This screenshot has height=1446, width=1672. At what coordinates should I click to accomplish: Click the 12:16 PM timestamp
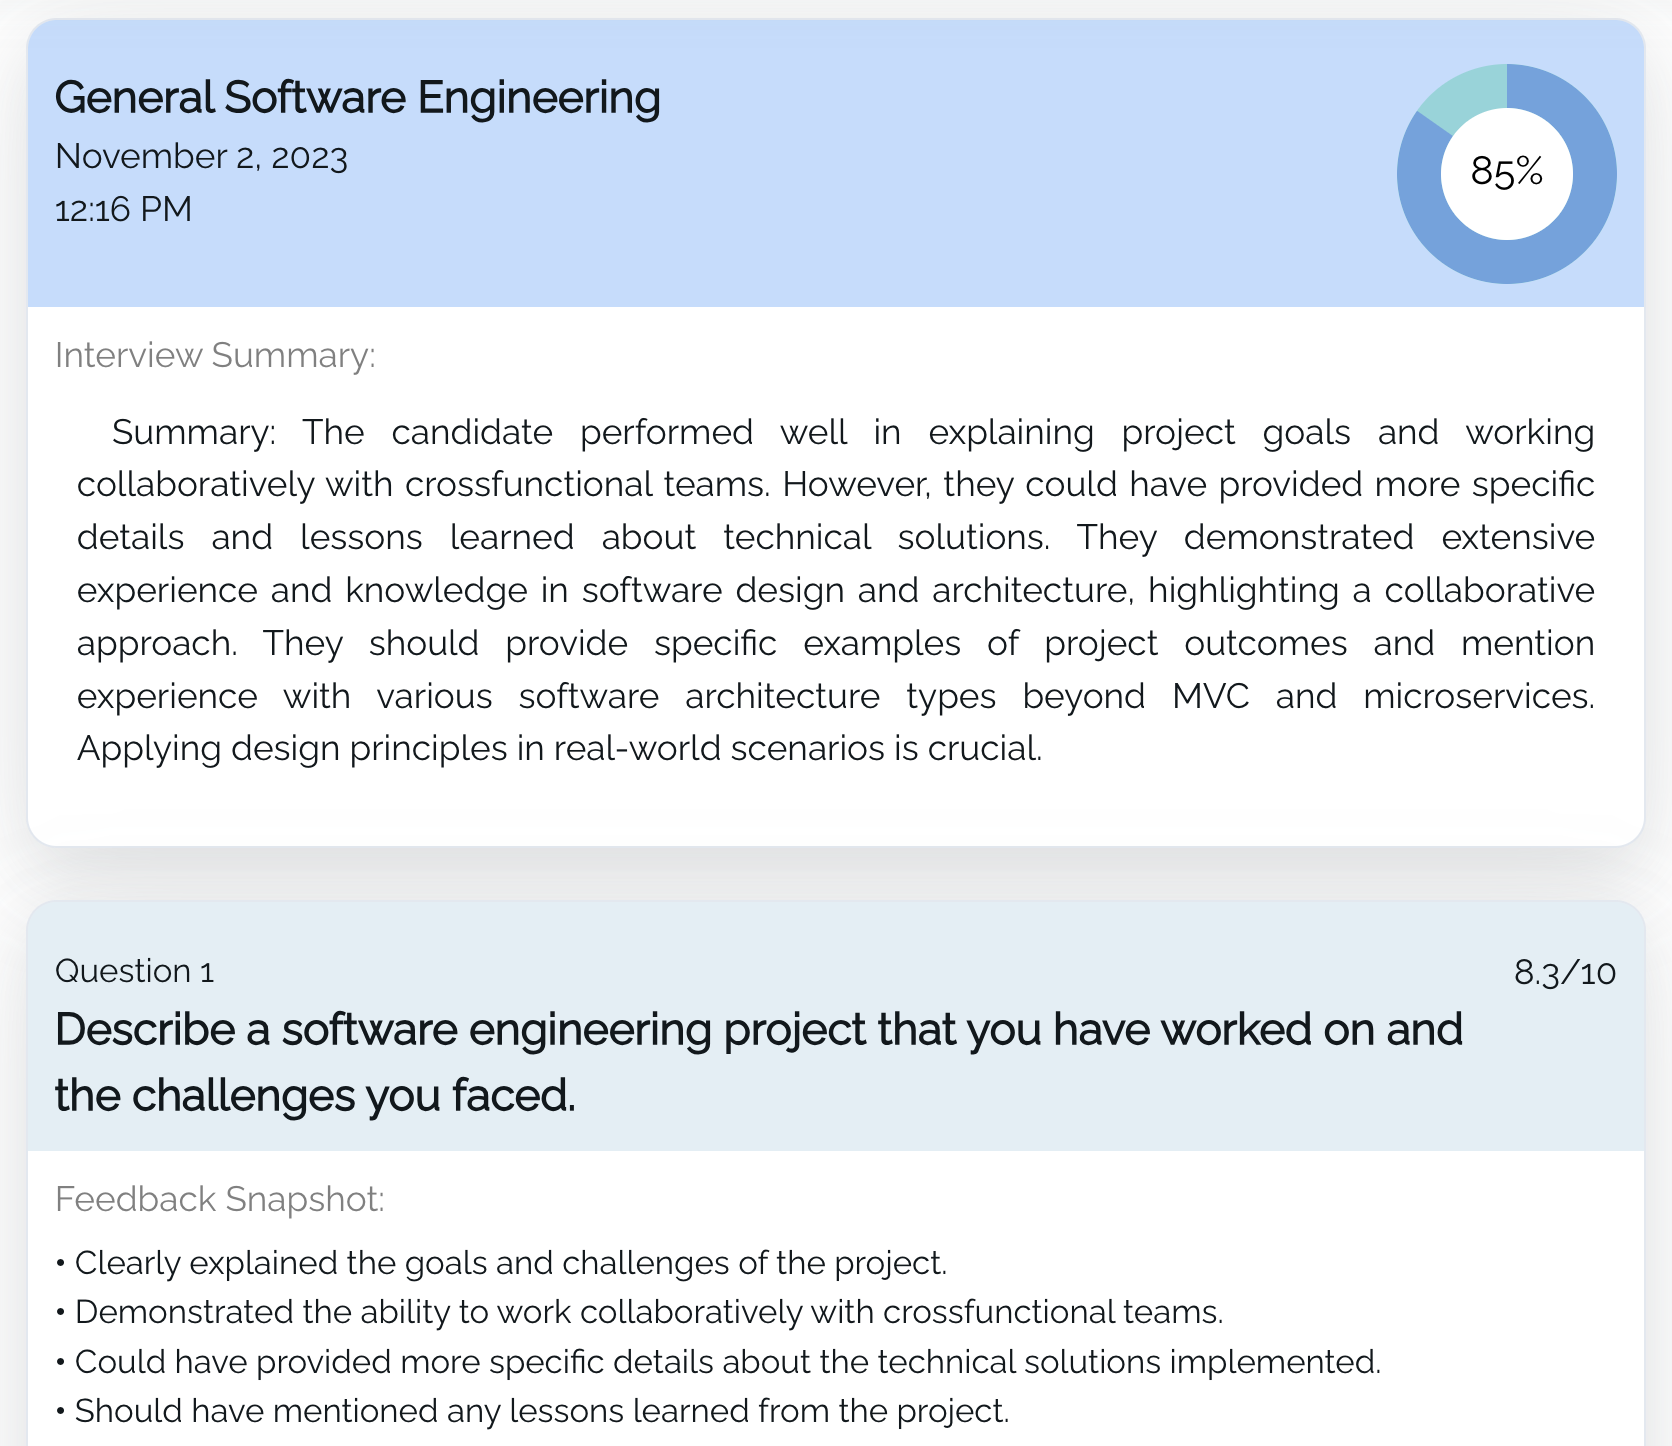(x=123, y=210)
